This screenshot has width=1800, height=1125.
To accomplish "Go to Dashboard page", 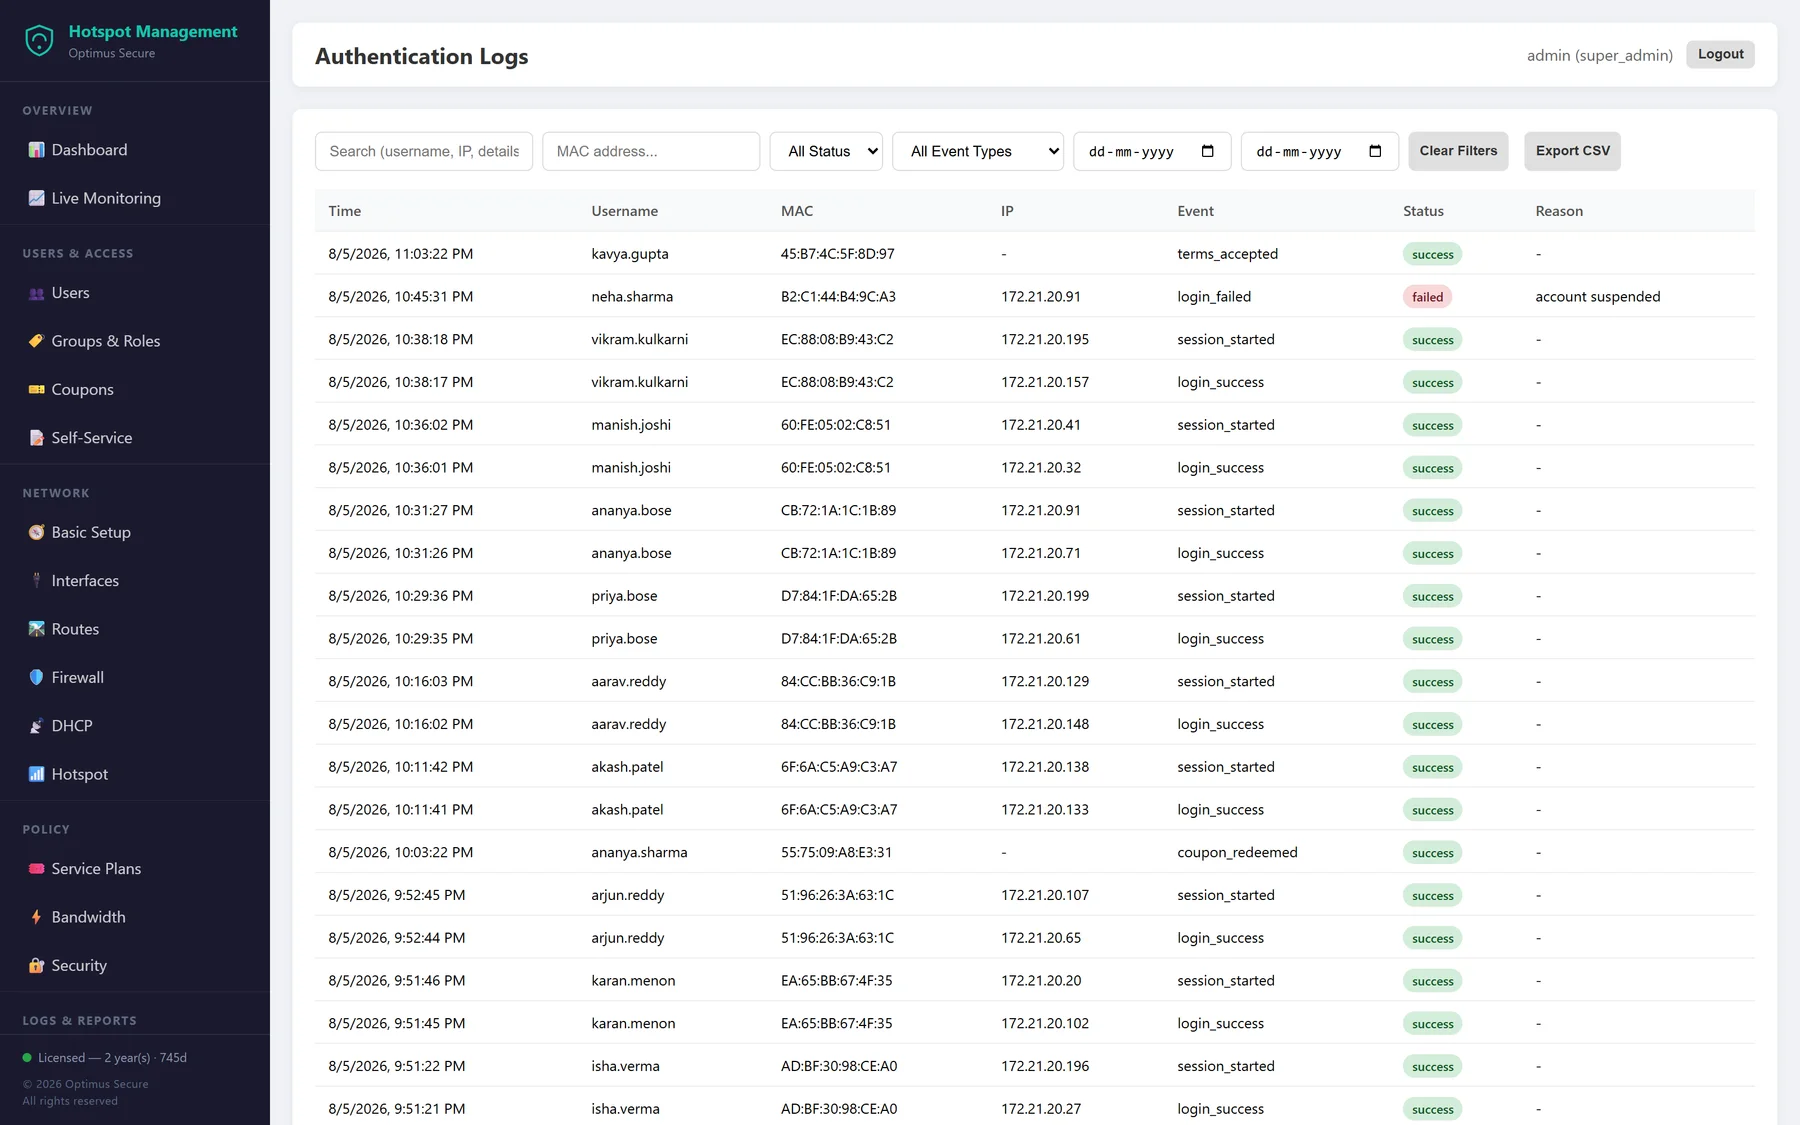I will 89,150.
